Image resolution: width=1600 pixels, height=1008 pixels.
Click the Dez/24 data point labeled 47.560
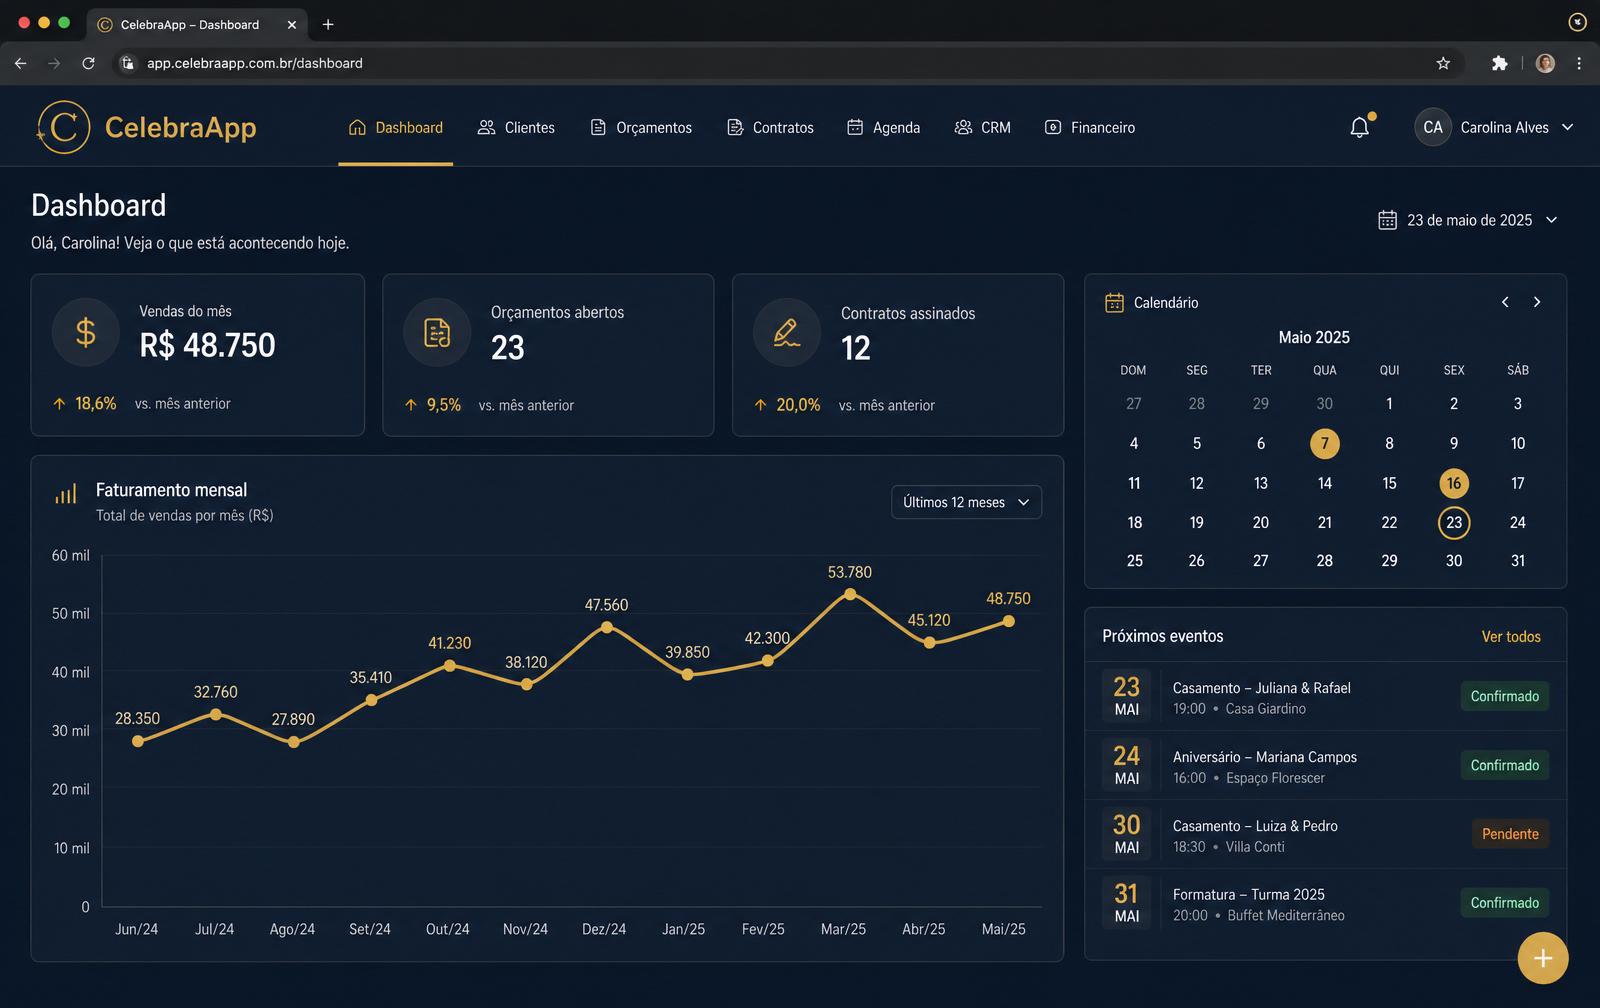[x=607, y=627]
